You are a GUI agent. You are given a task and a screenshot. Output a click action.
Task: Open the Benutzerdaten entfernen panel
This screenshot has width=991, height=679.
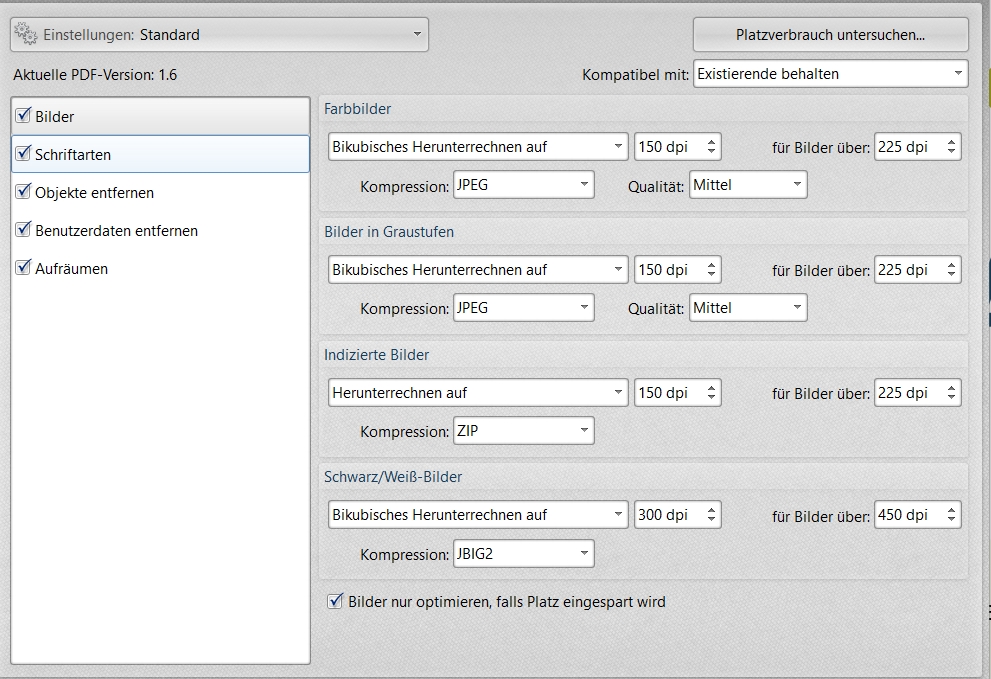(161, 230)
